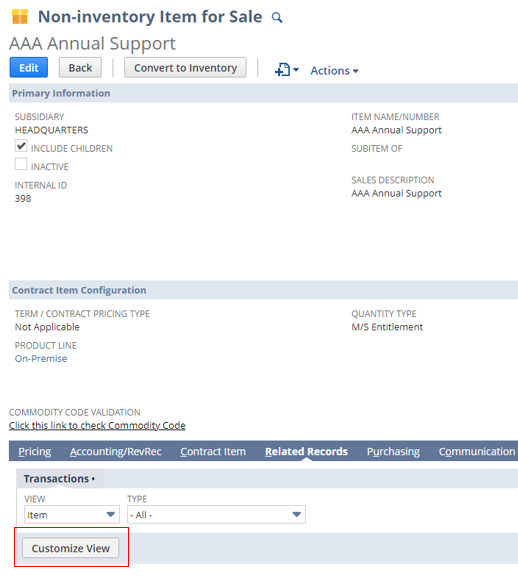This screenshot has height=576, width=518.
Task: Select the Related Records tab
Action: (x=306, y=451)
